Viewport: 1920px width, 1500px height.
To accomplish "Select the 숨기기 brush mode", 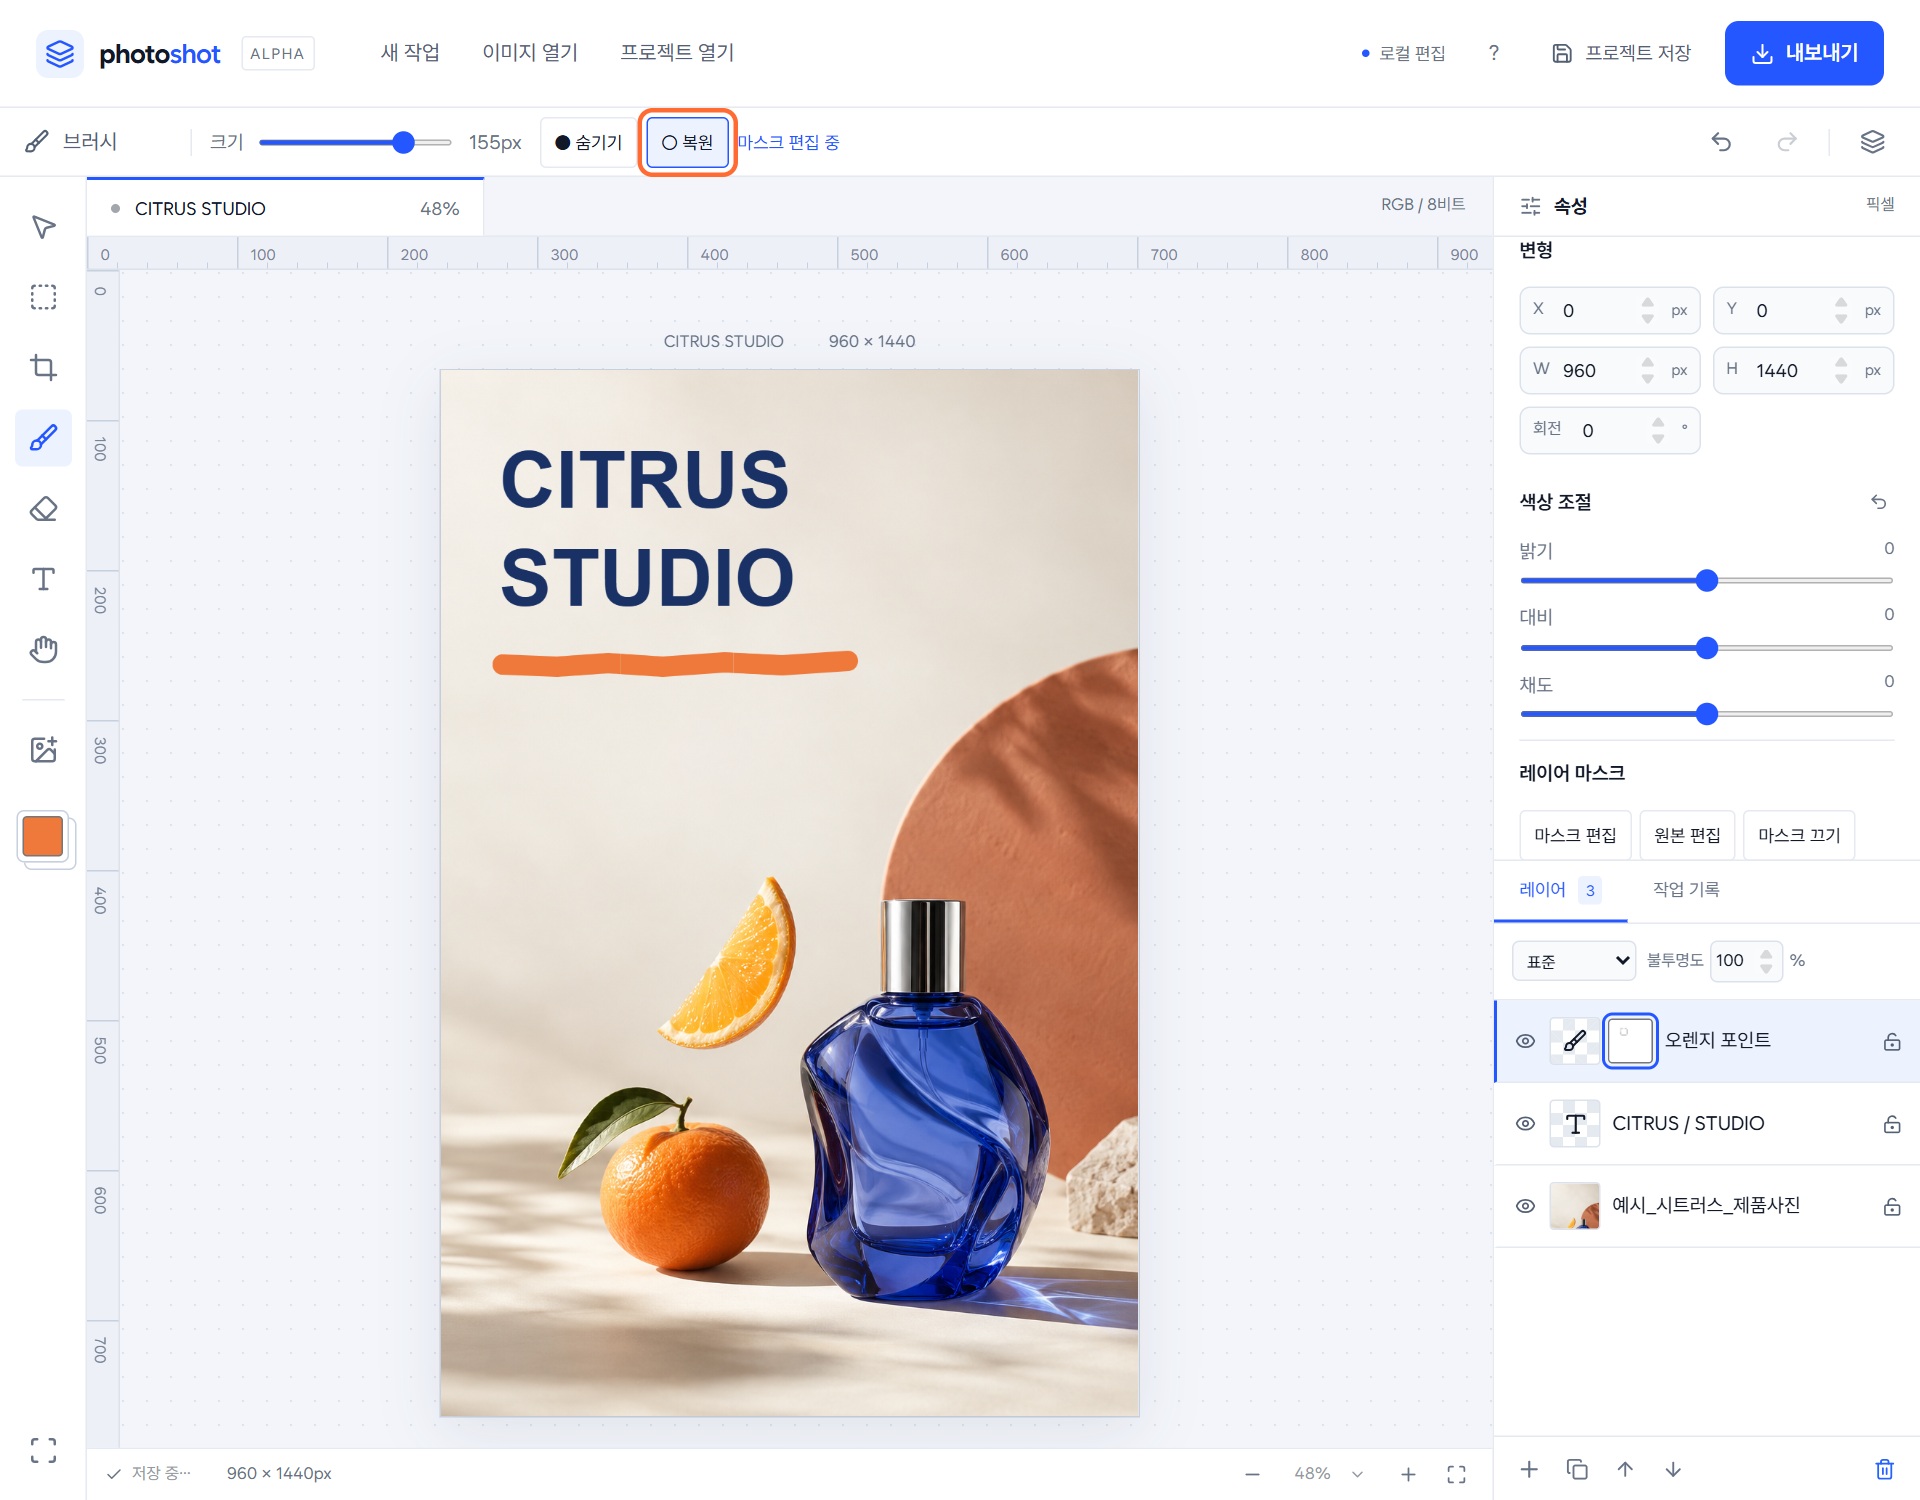I will [589, 142].
